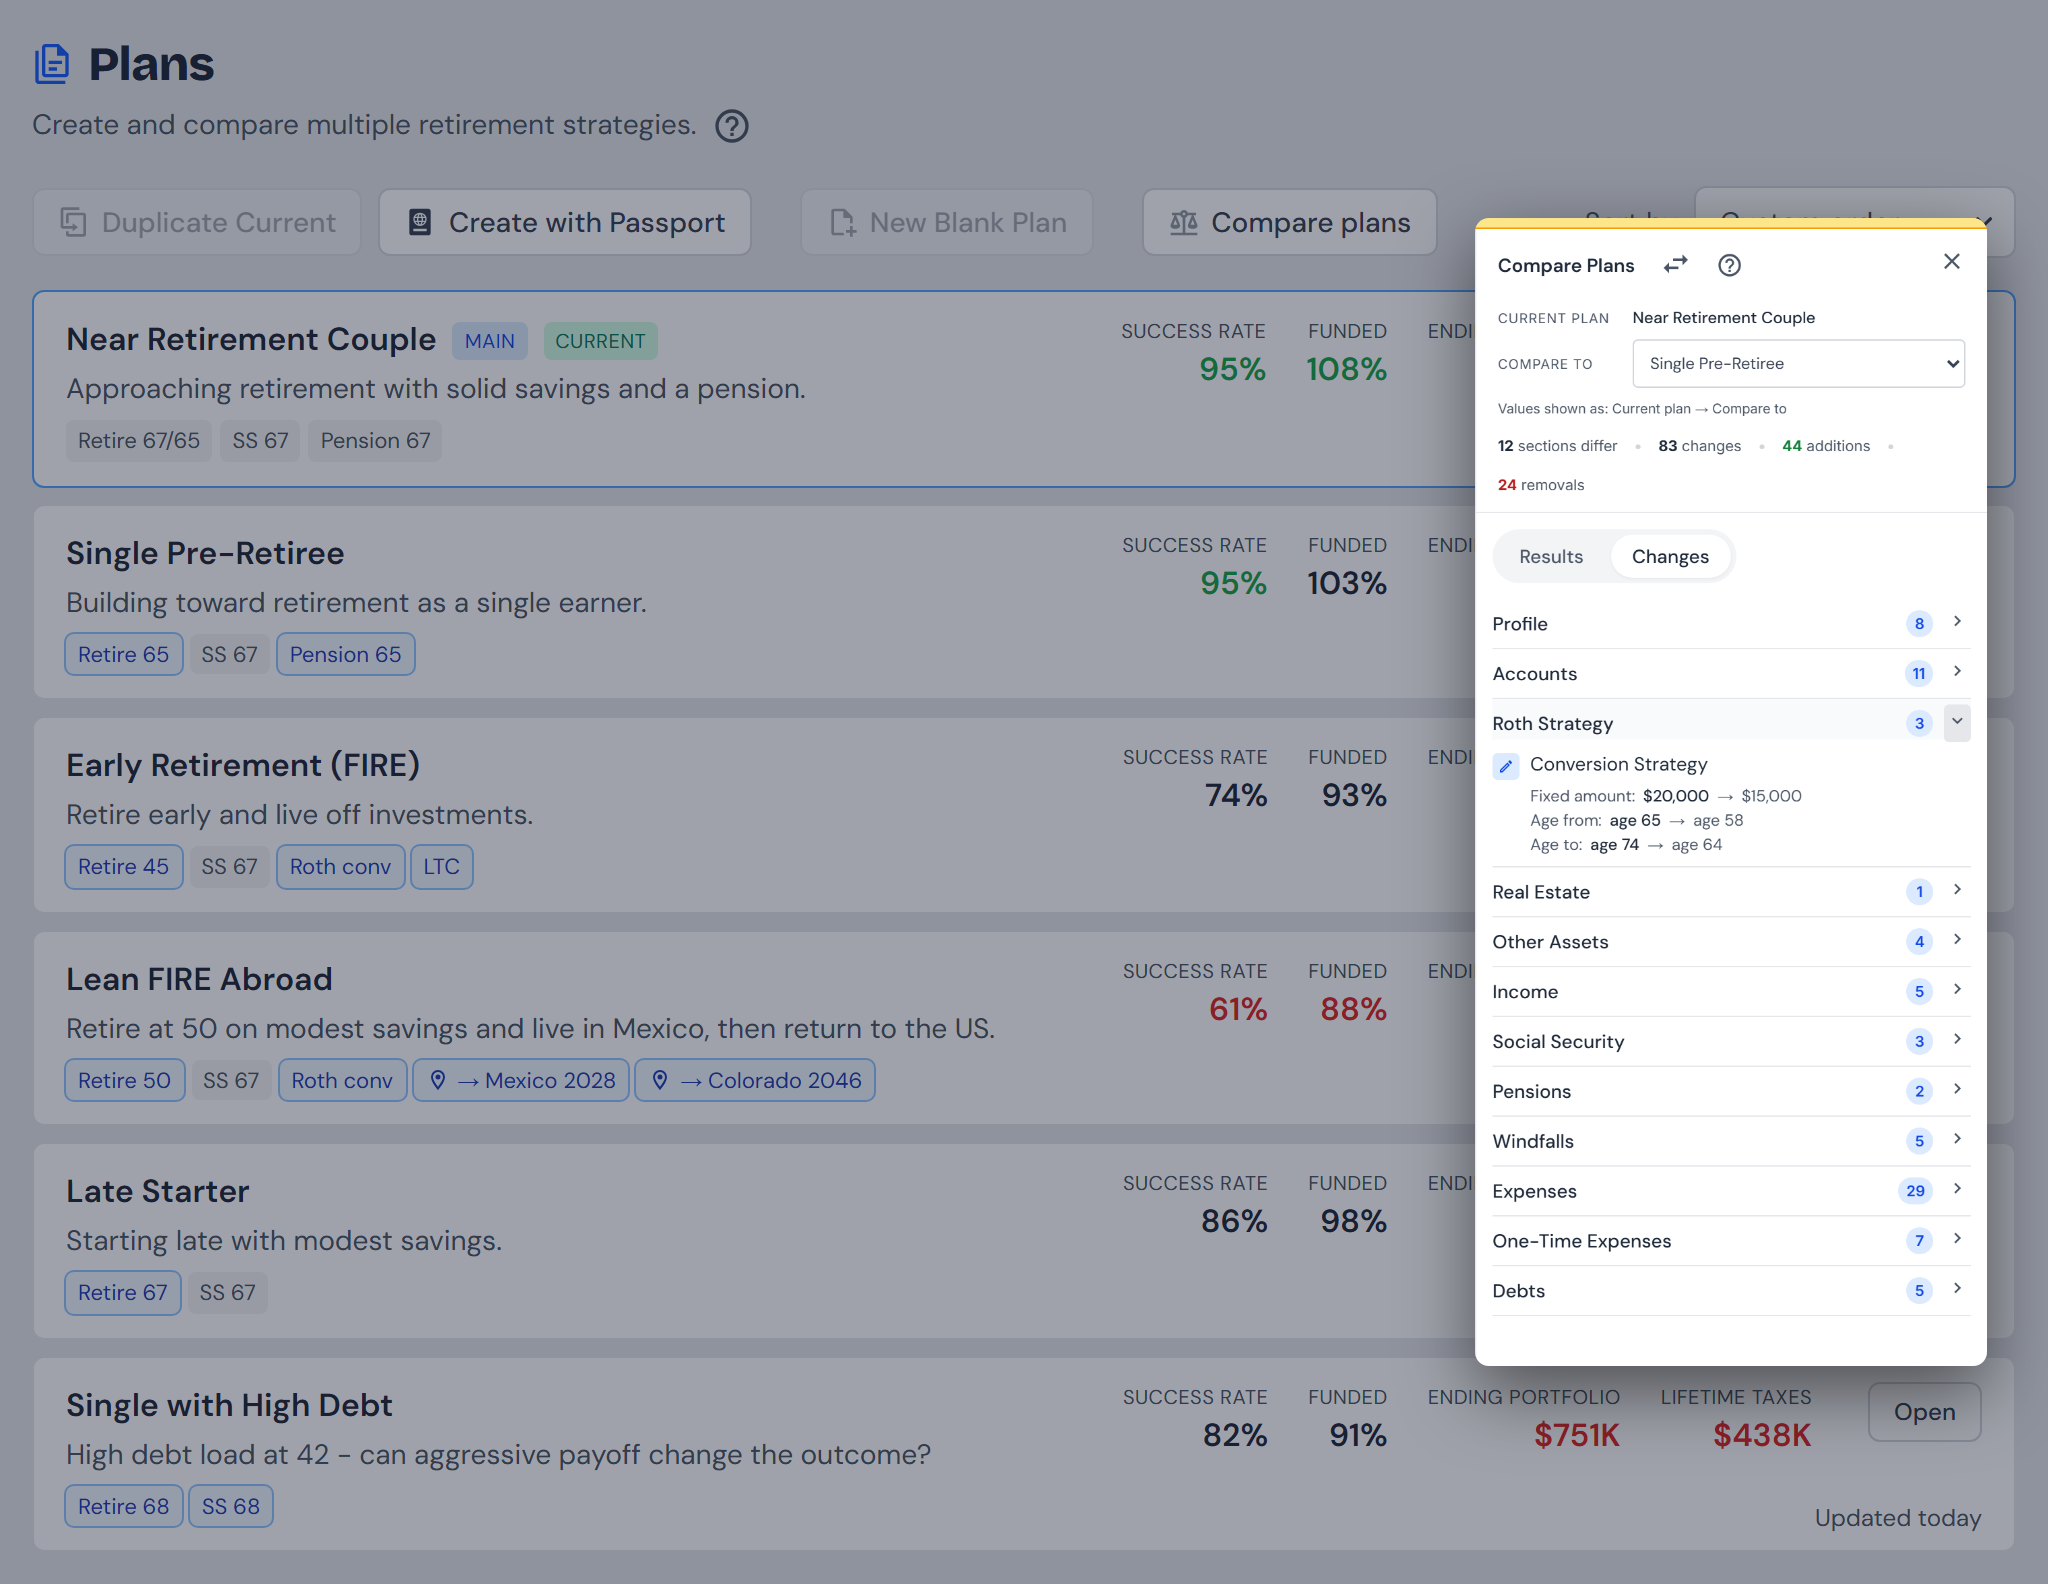Select the Changes tab
This screenshot has width=2048, height=1584.
[x=1670, y=557]
